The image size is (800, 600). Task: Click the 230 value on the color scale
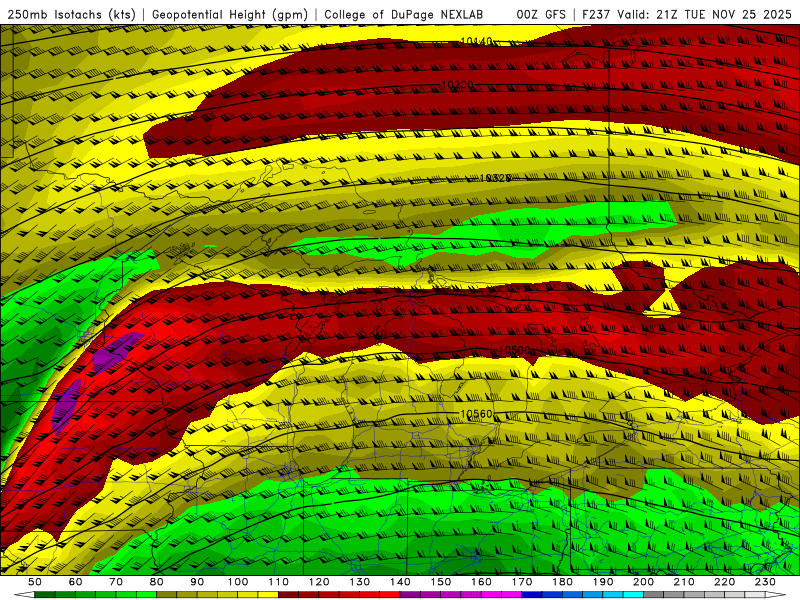[765, 582]
